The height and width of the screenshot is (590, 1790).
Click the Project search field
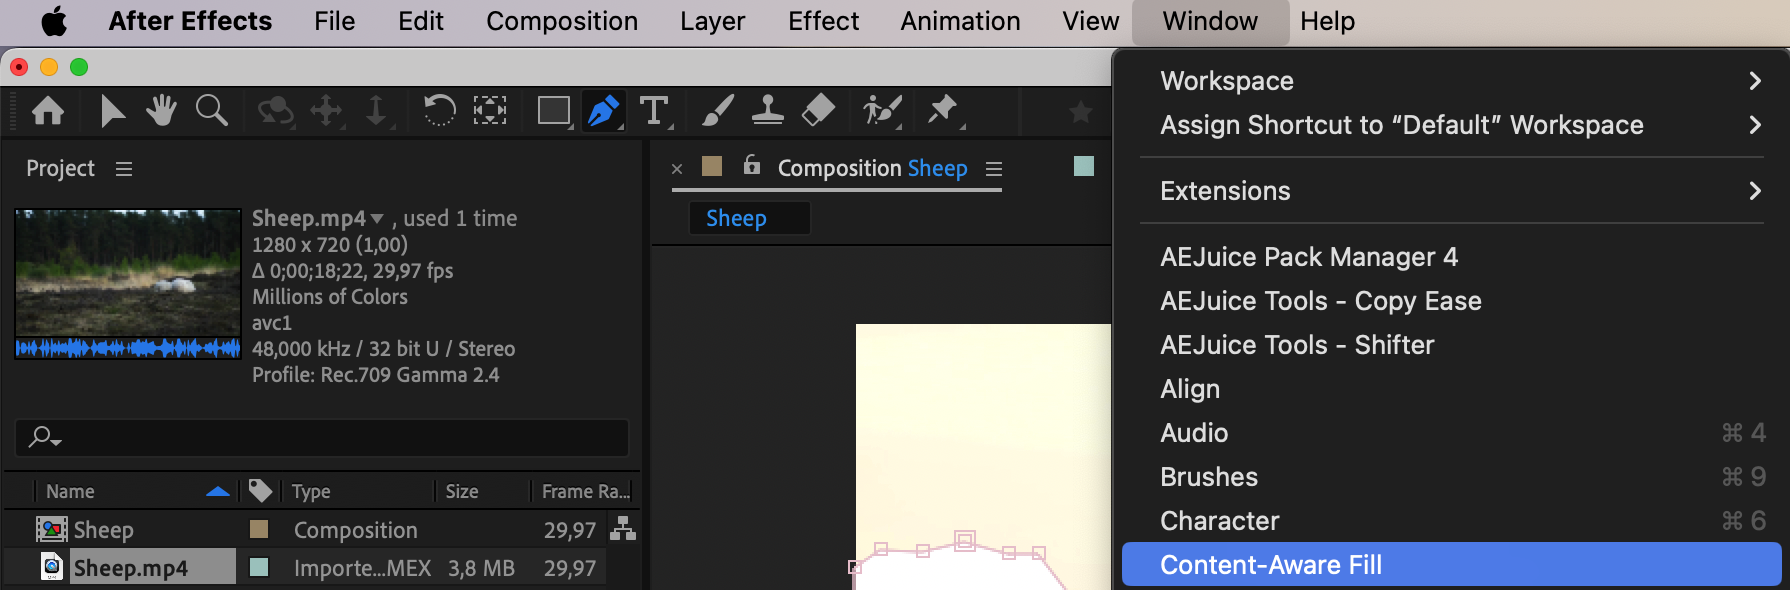322,438
